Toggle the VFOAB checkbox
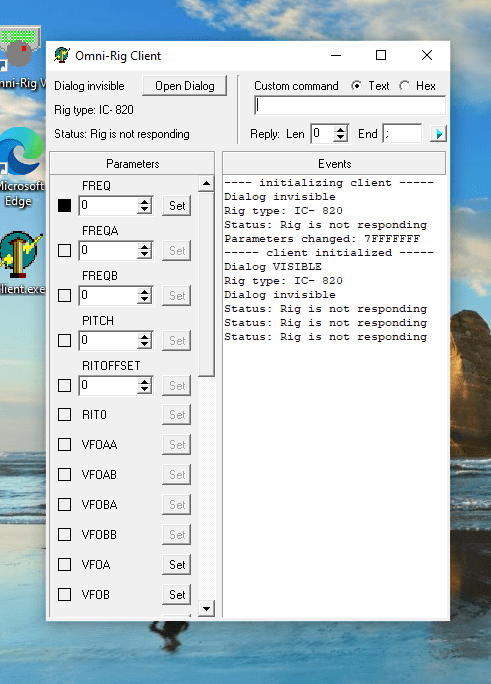Image resolution: width=491 pixels, height=684 pixels. 65,475
